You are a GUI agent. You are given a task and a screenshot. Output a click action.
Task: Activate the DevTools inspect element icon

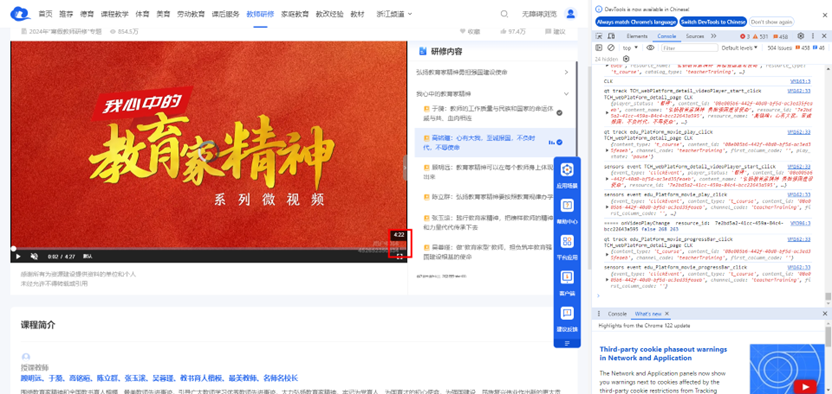599,36
